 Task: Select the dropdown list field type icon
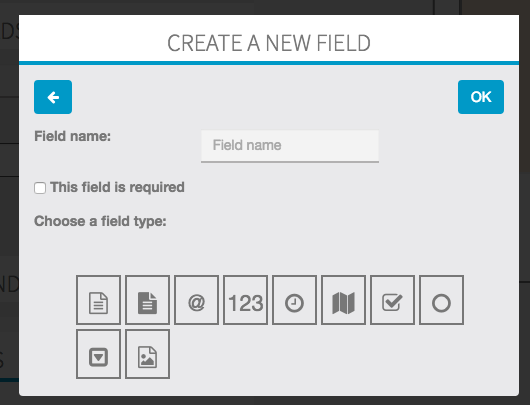point(98,354)
